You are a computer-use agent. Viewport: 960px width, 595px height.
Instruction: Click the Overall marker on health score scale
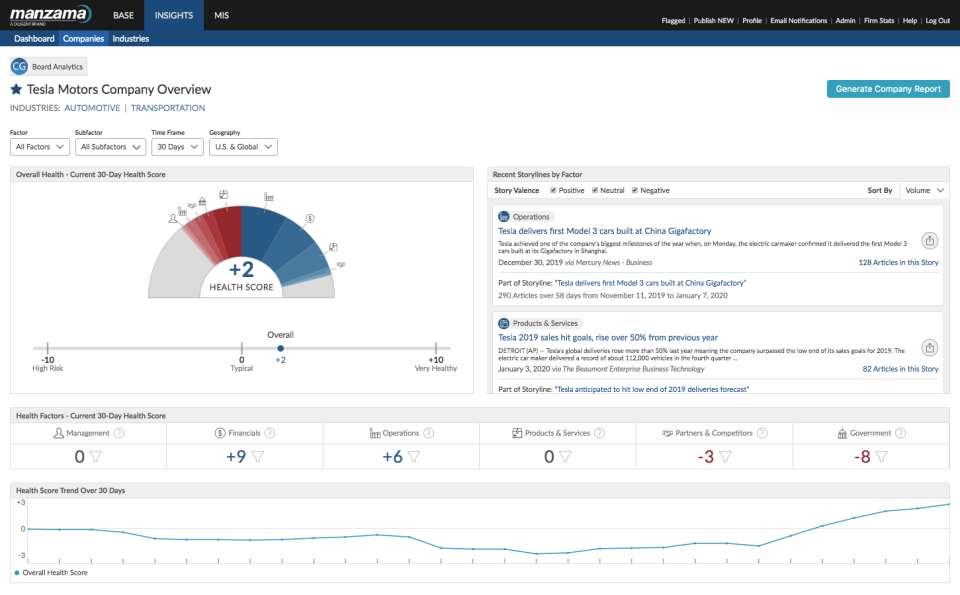tap(280, 348)
